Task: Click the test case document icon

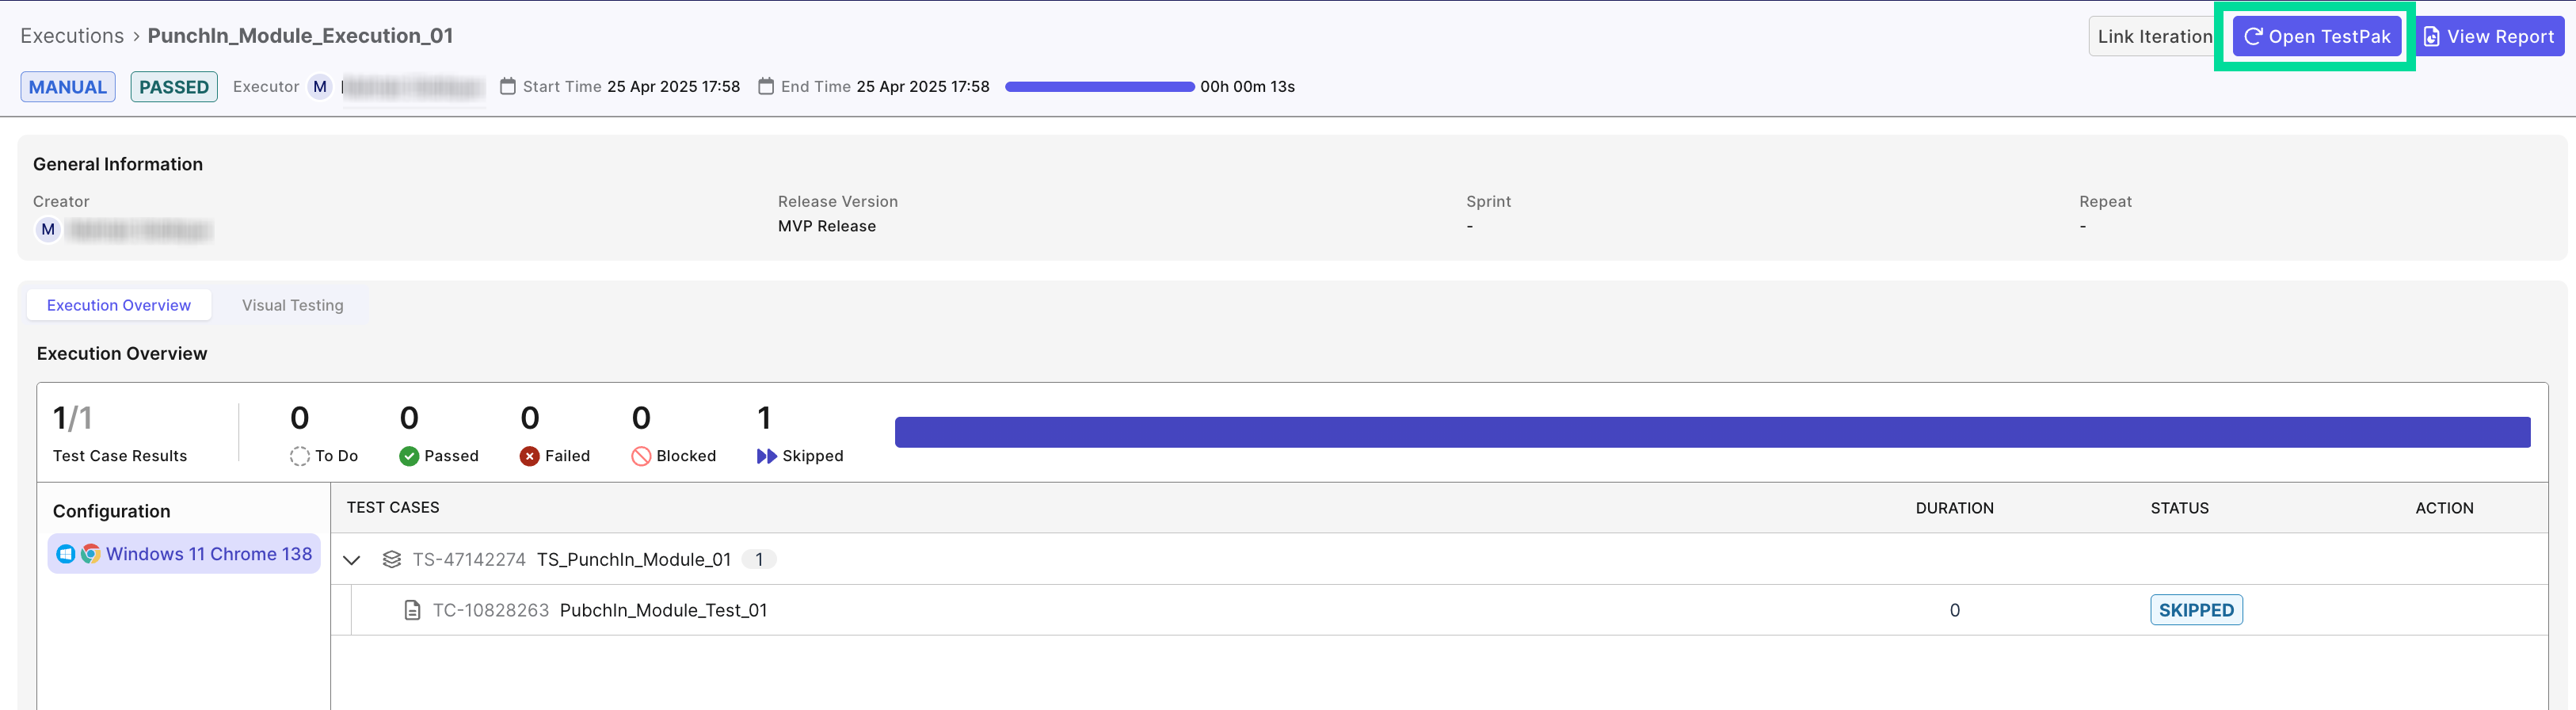Action: pos(412,610)
